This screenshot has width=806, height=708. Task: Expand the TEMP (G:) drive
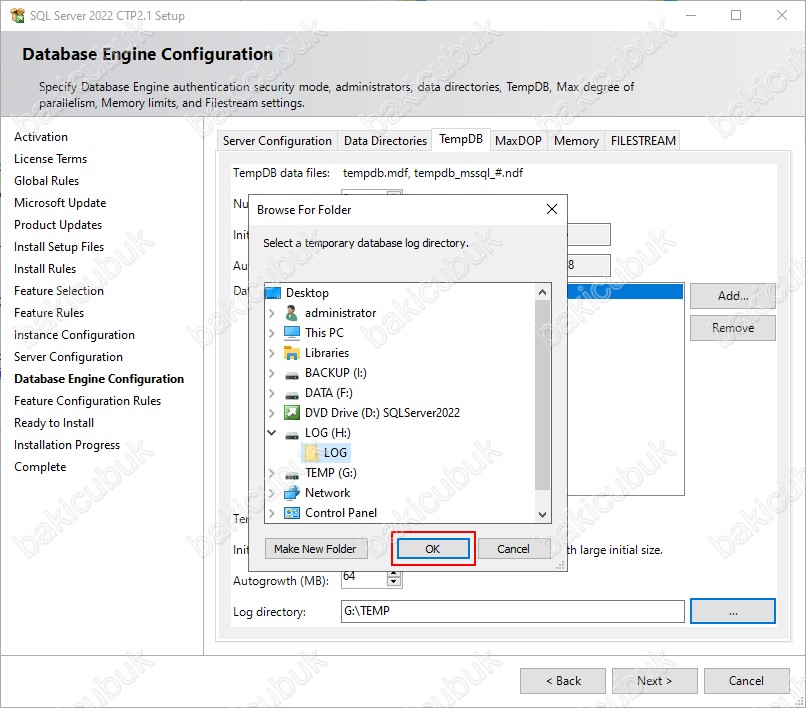coord(272,473)
